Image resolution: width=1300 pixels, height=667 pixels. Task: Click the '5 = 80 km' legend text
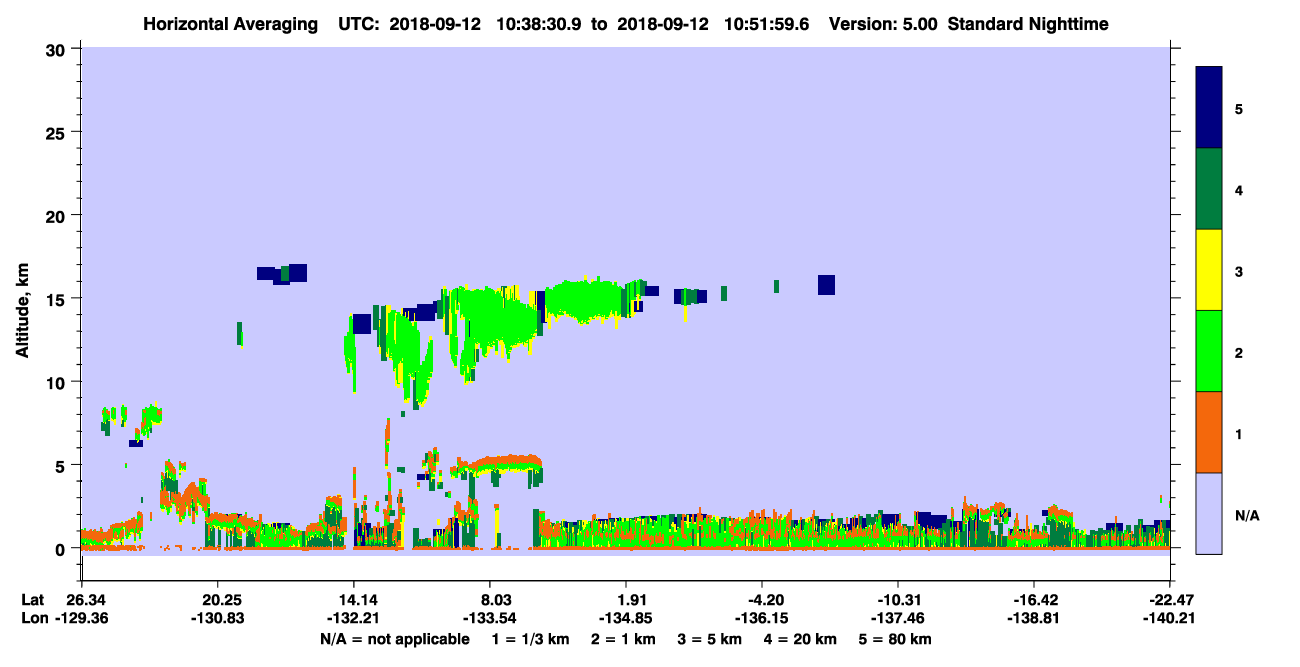tap(895, 639)
